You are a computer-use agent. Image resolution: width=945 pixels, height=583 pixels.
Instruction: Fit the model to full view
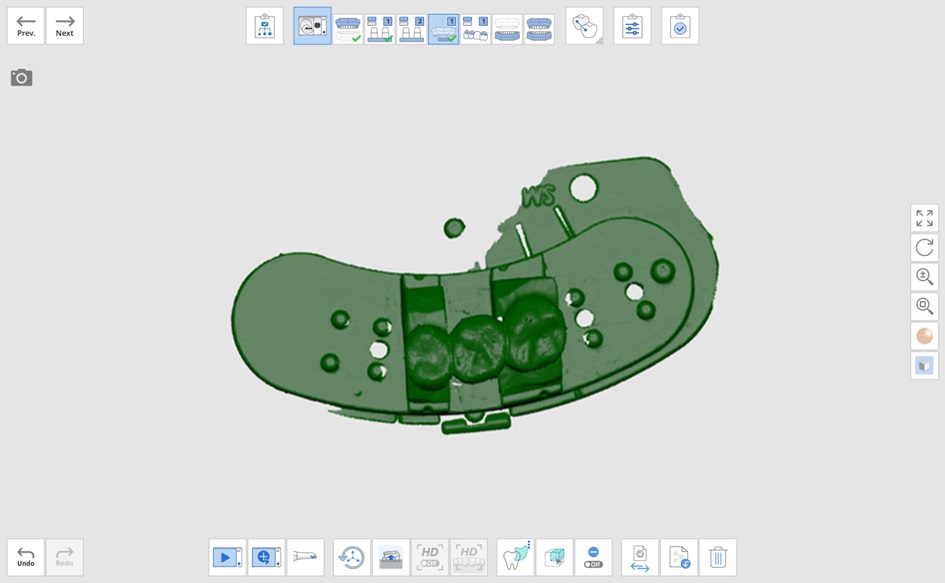click(925, 218)
